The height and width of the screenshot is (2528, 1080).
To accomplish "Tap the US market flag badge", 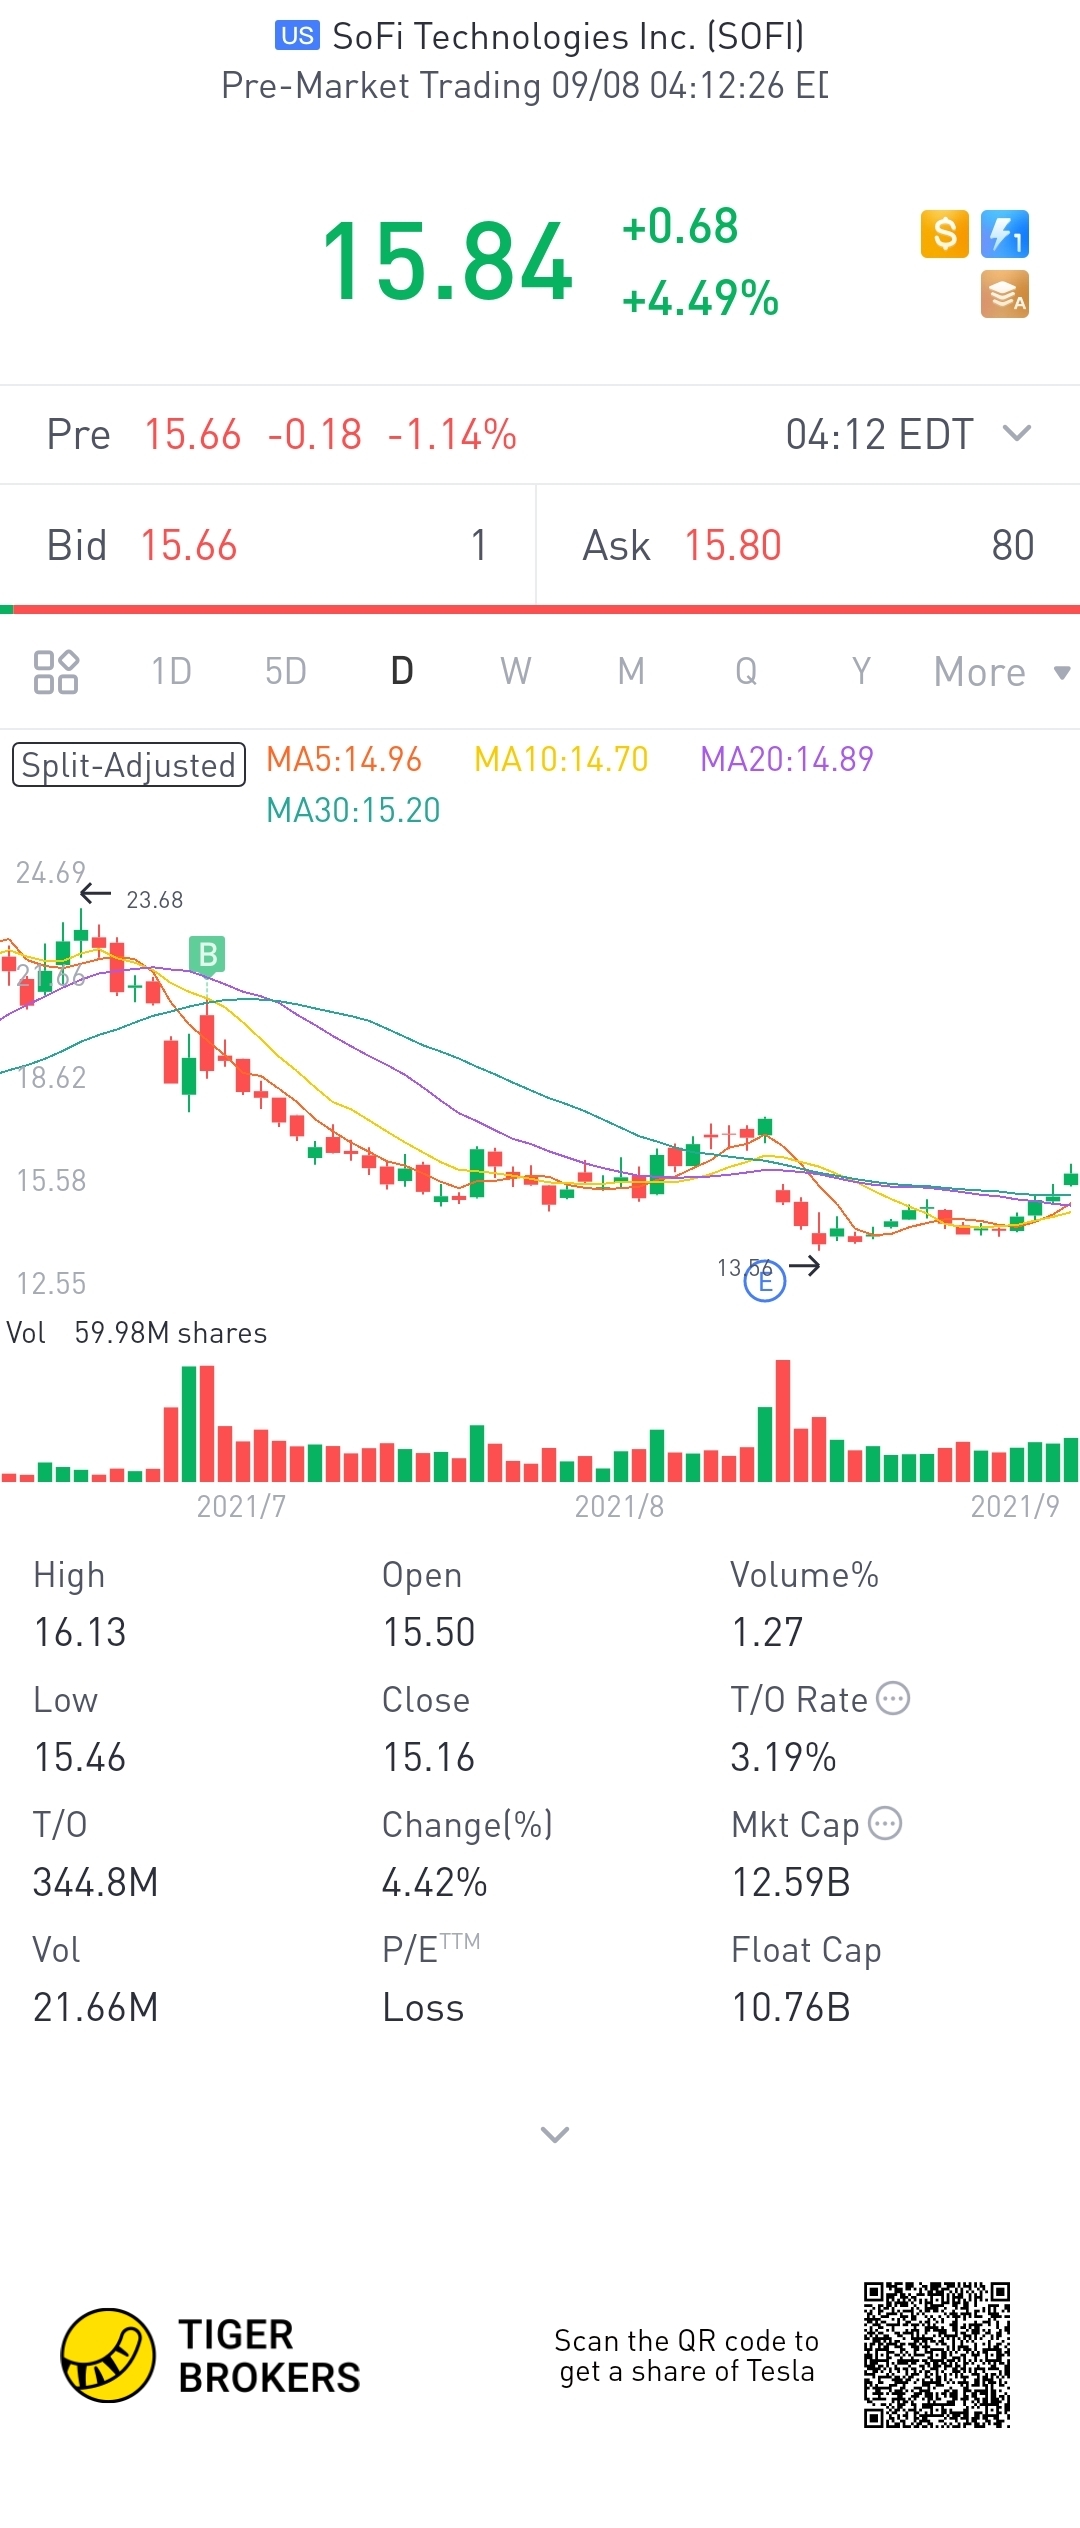I will point(297,36).
